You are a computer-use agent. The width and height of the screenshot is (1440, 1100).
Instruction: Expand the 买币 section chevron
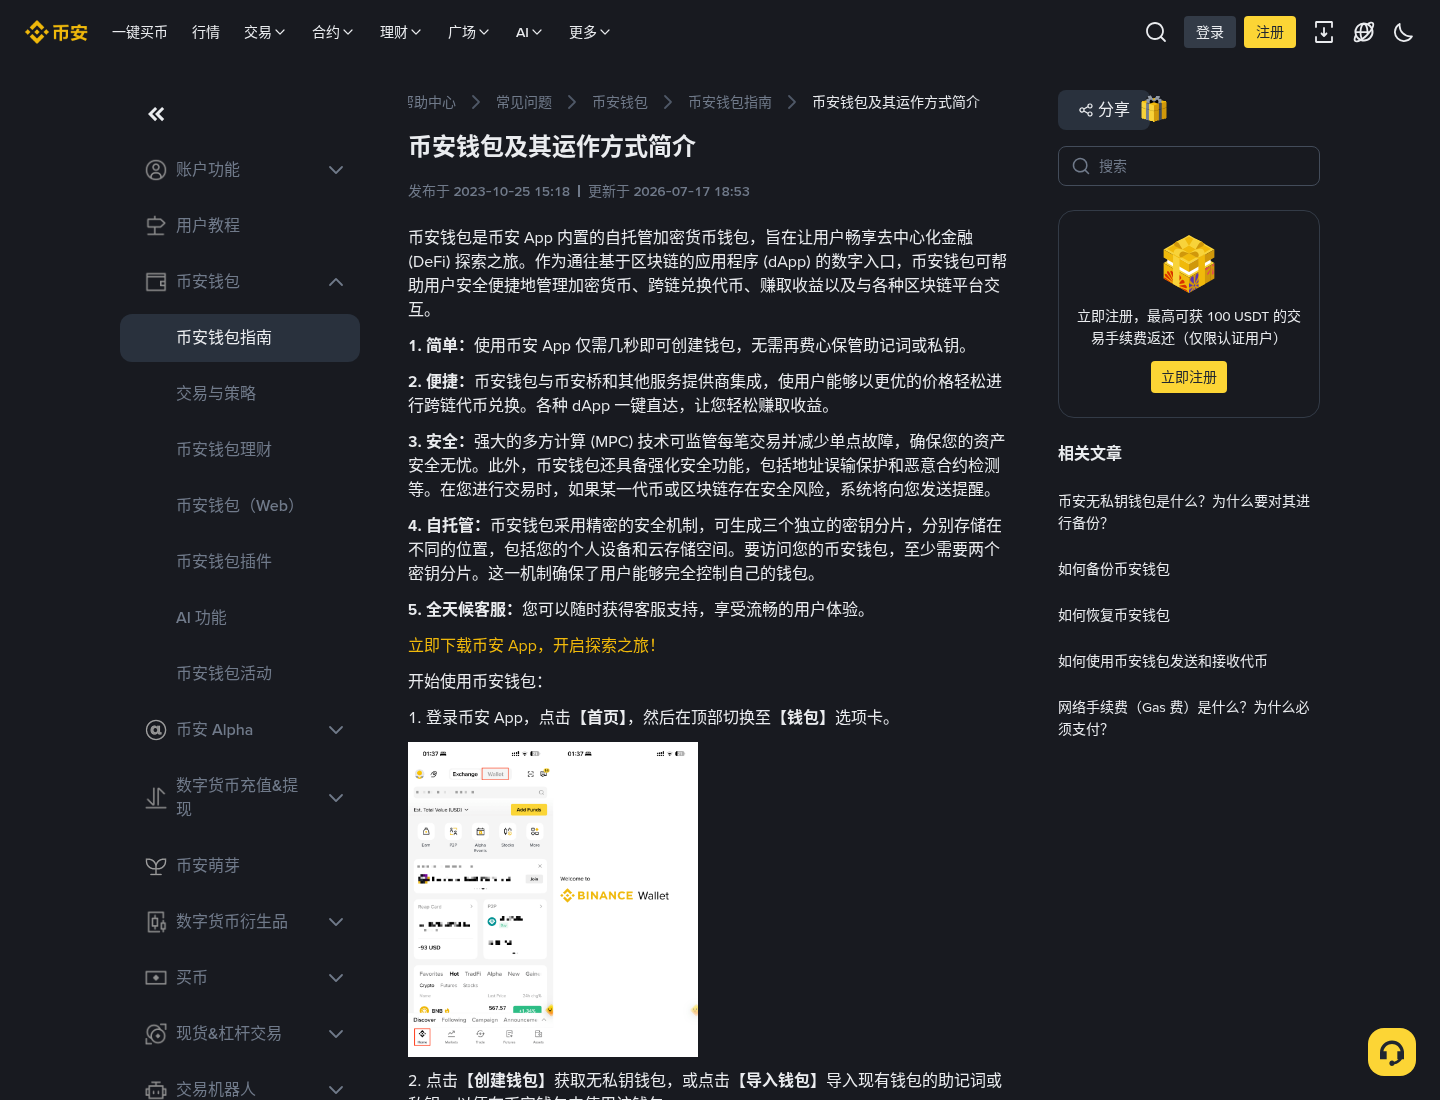point(336,978)
